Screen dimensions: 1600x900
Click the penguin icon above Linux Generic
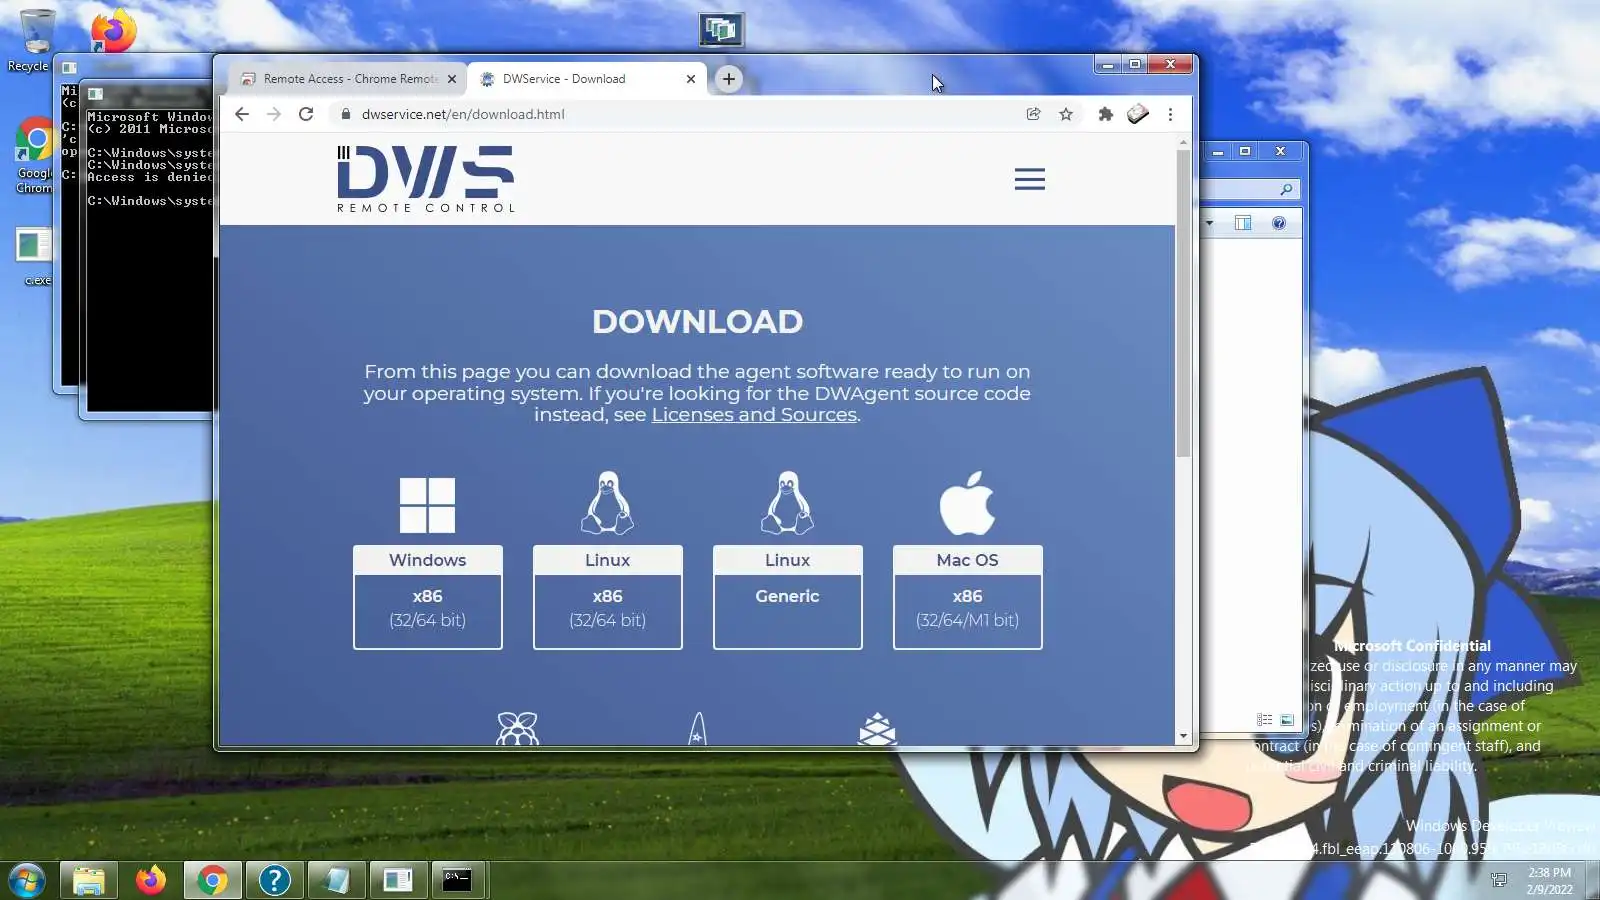[788, 503]
